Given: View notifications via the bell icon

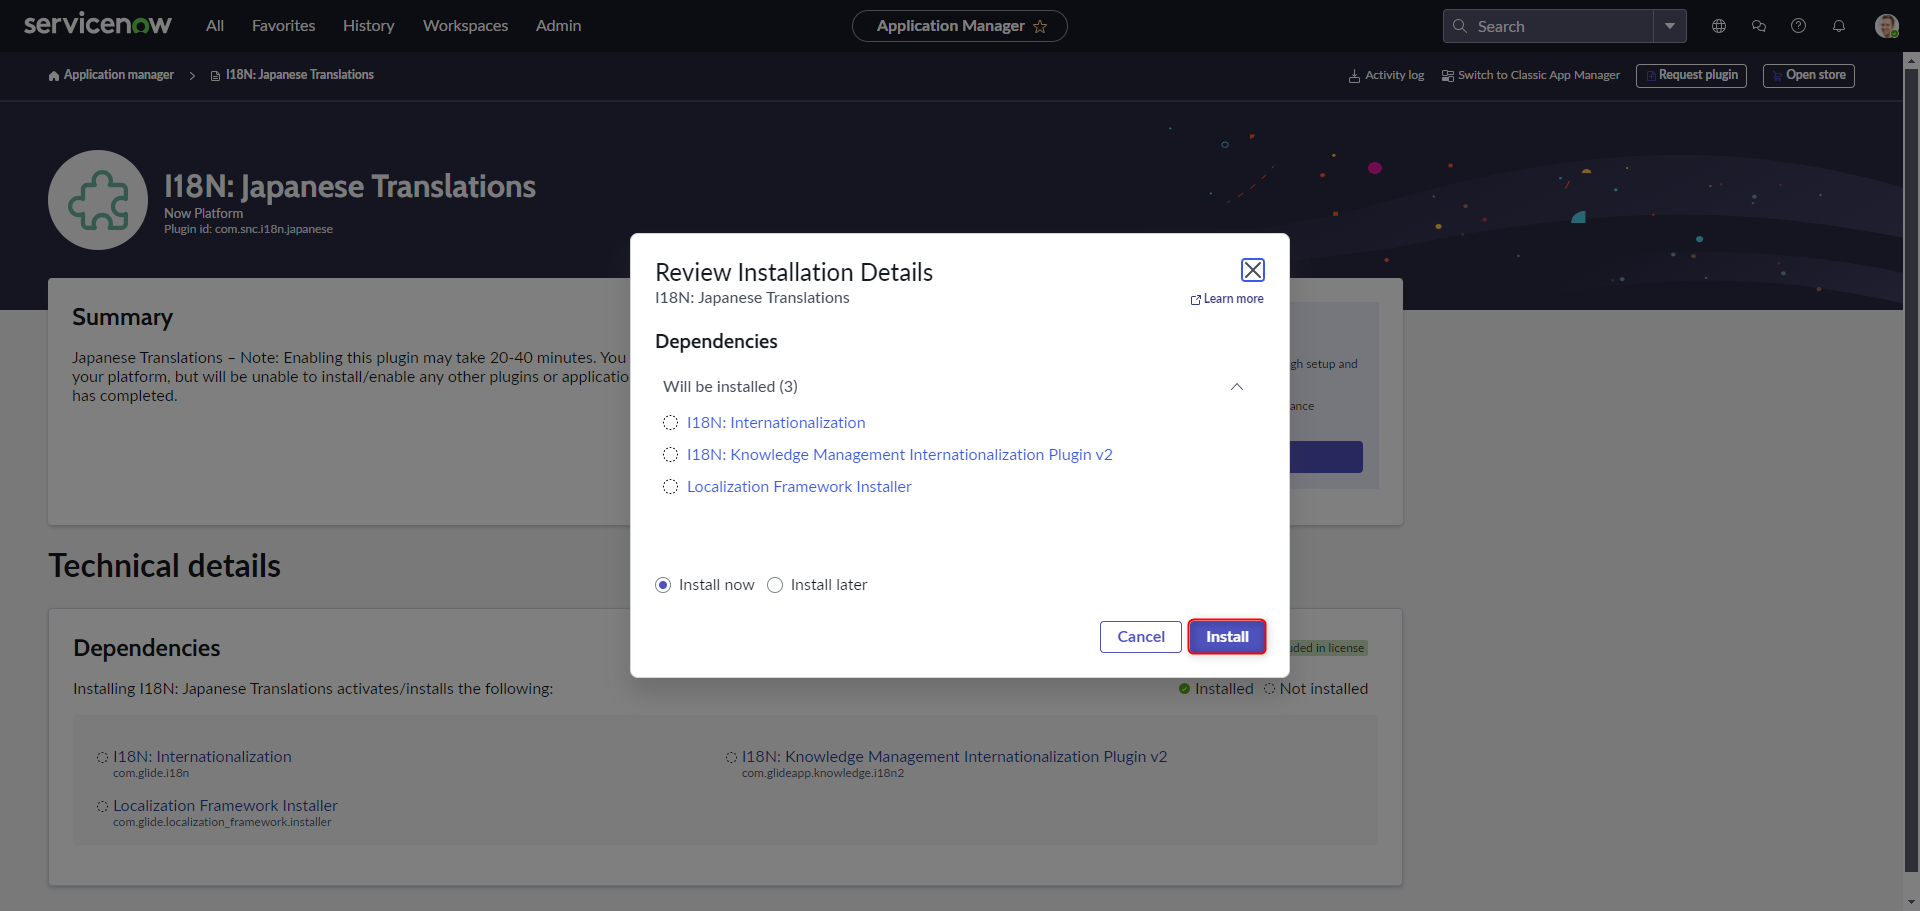Looking at the screenshot, I should pos(1839,26).
